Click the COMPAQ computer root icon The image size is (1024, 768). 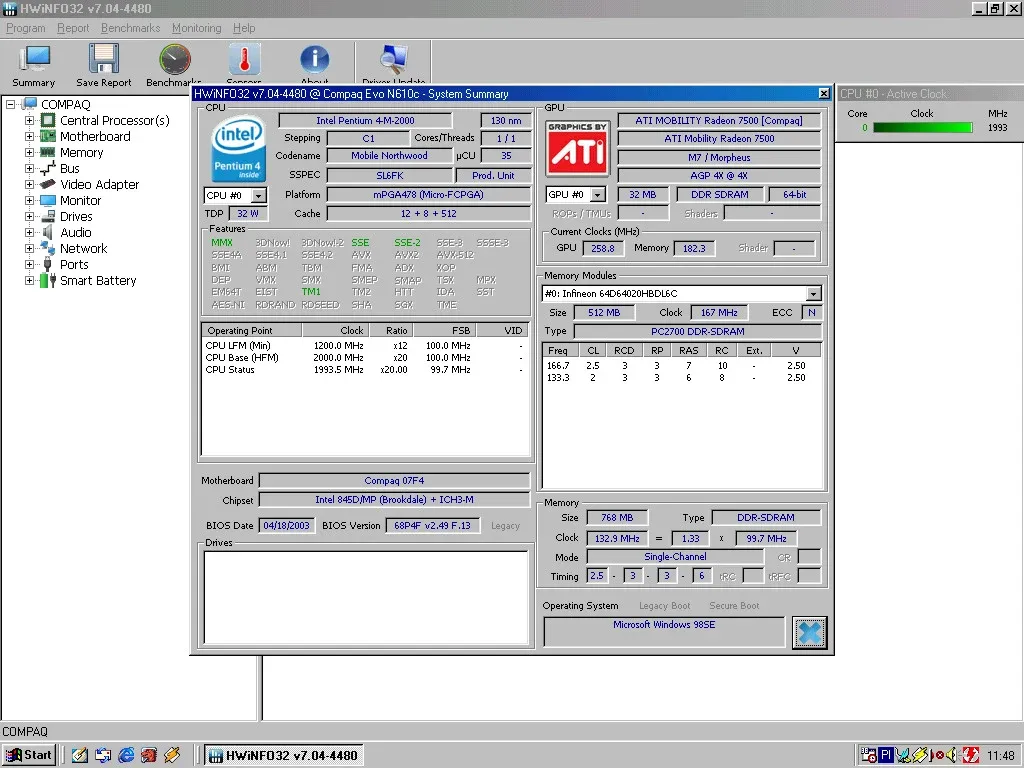tap(29, 104)
